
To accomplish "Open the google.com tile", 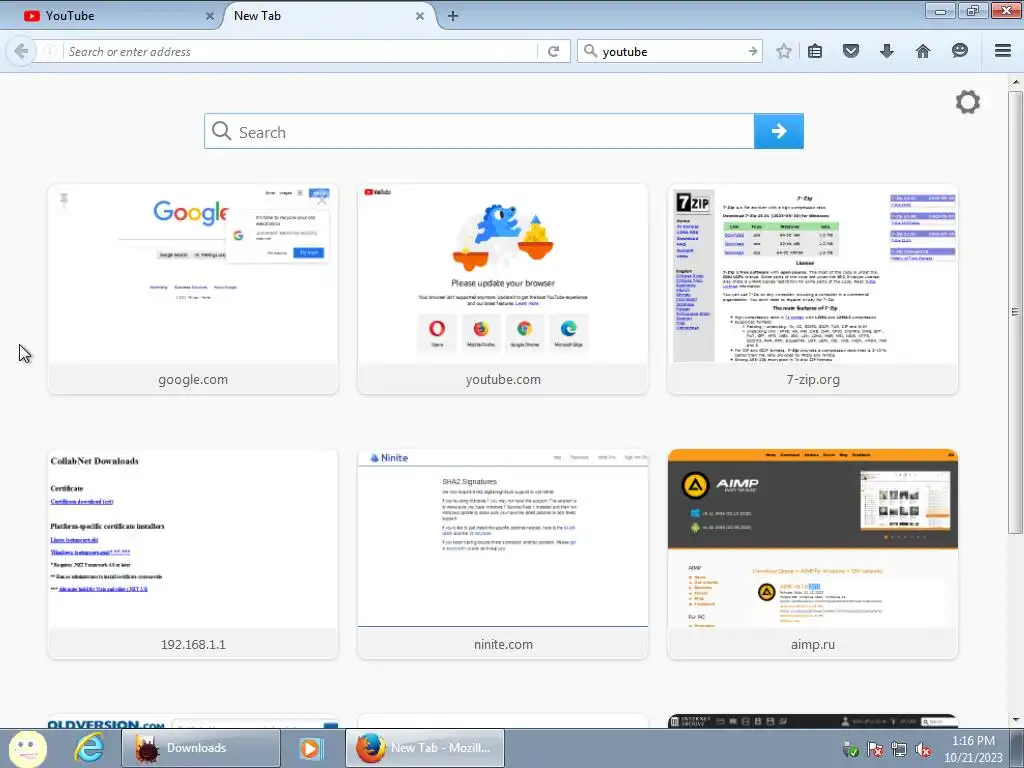I will 193,289.
